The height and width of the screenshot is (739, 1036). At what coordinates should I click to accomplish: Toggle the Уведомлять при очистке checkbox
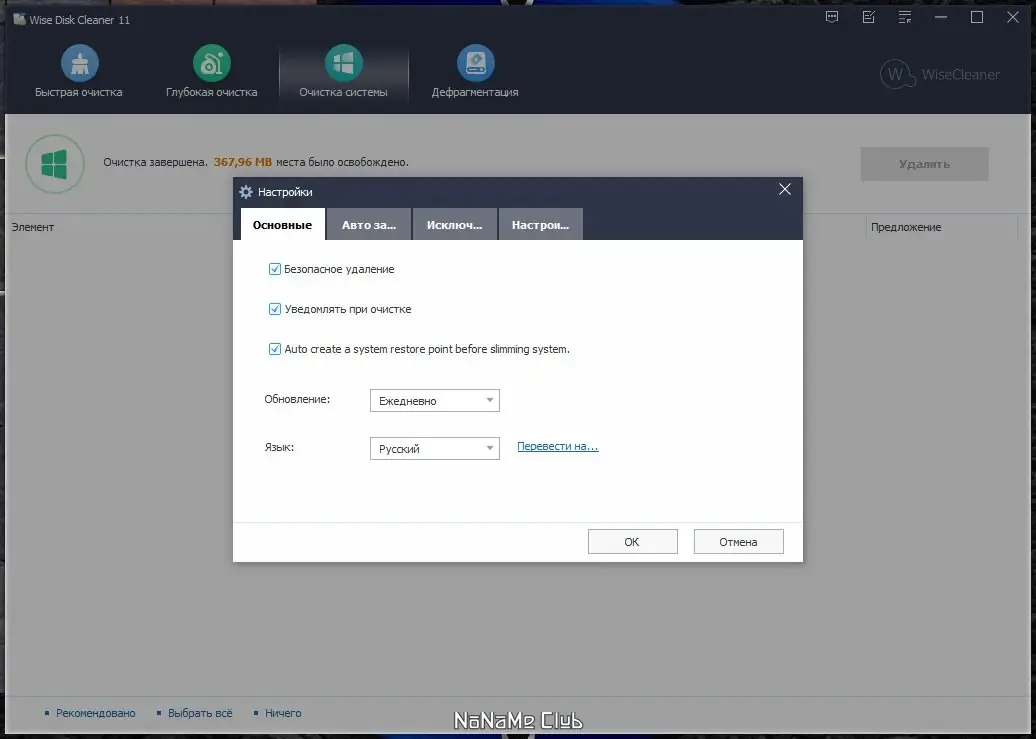click(x=275, y=309)
